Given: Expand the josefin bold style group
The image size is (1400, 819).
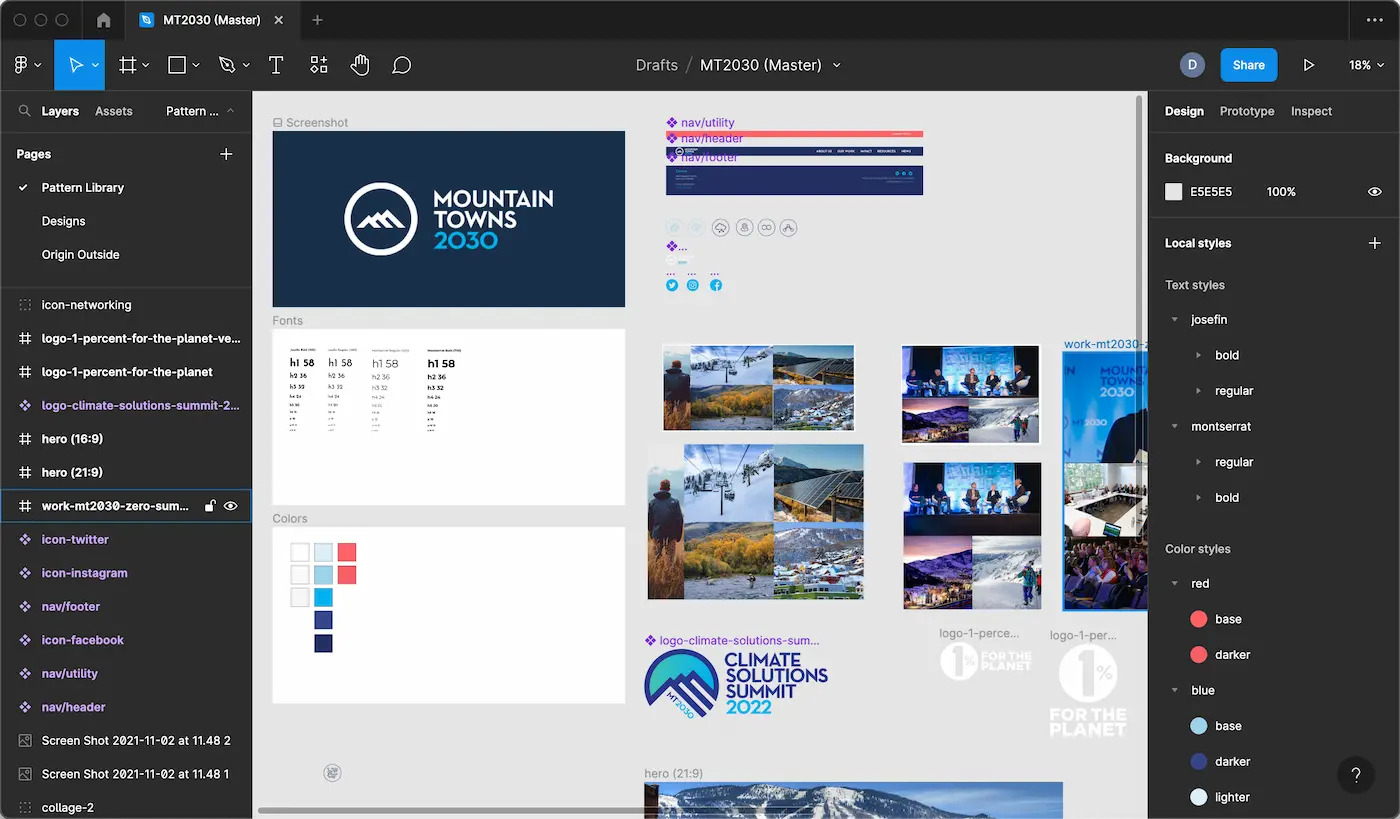Looking at the screenshot, I should 1199,355.
